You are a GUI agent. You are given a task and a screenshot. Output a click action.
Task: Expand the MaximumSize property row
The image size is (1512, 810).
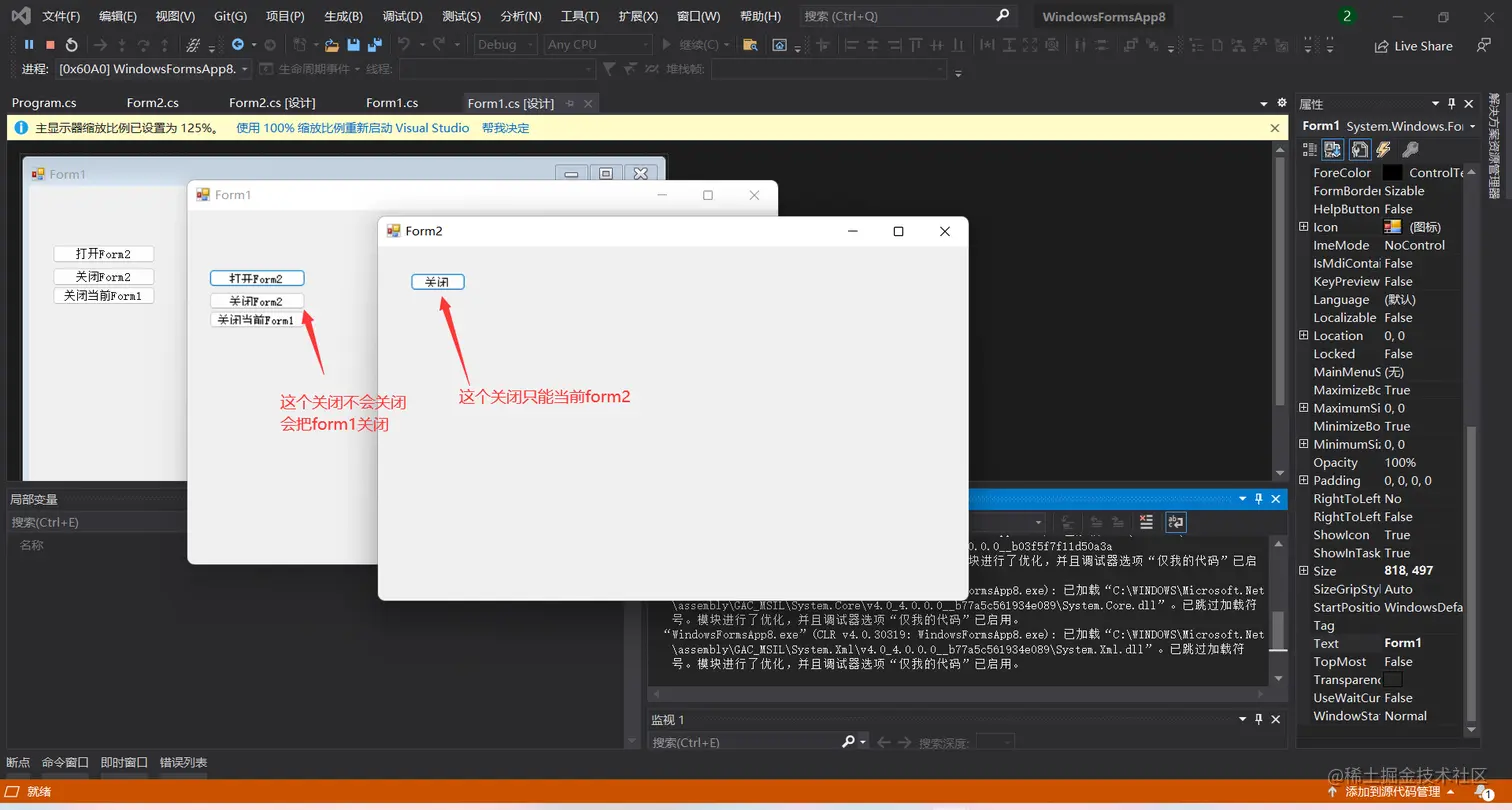(1304, 408)
